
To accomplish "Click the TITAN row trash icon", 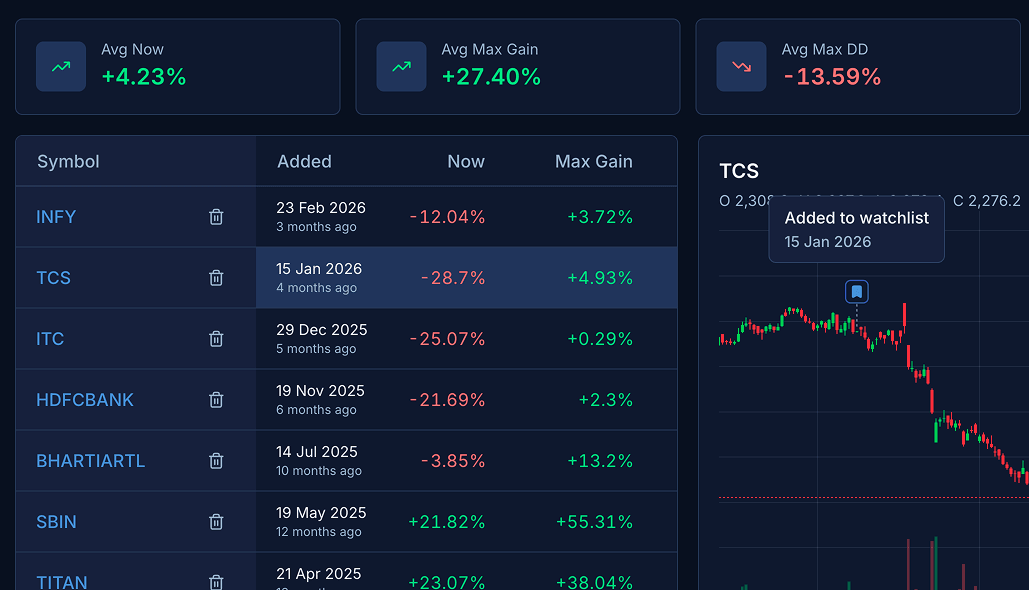I will tap(216, 581).
